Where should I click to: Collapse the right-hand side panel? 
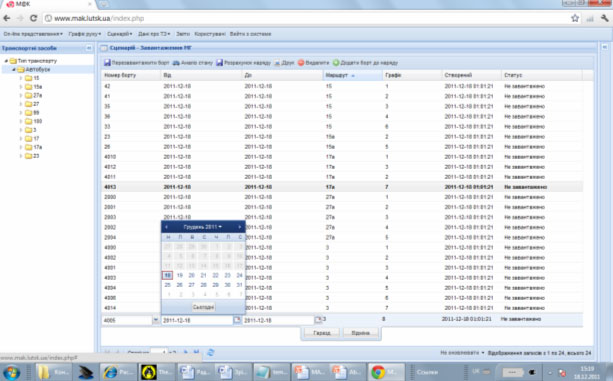tap(604, 47)
